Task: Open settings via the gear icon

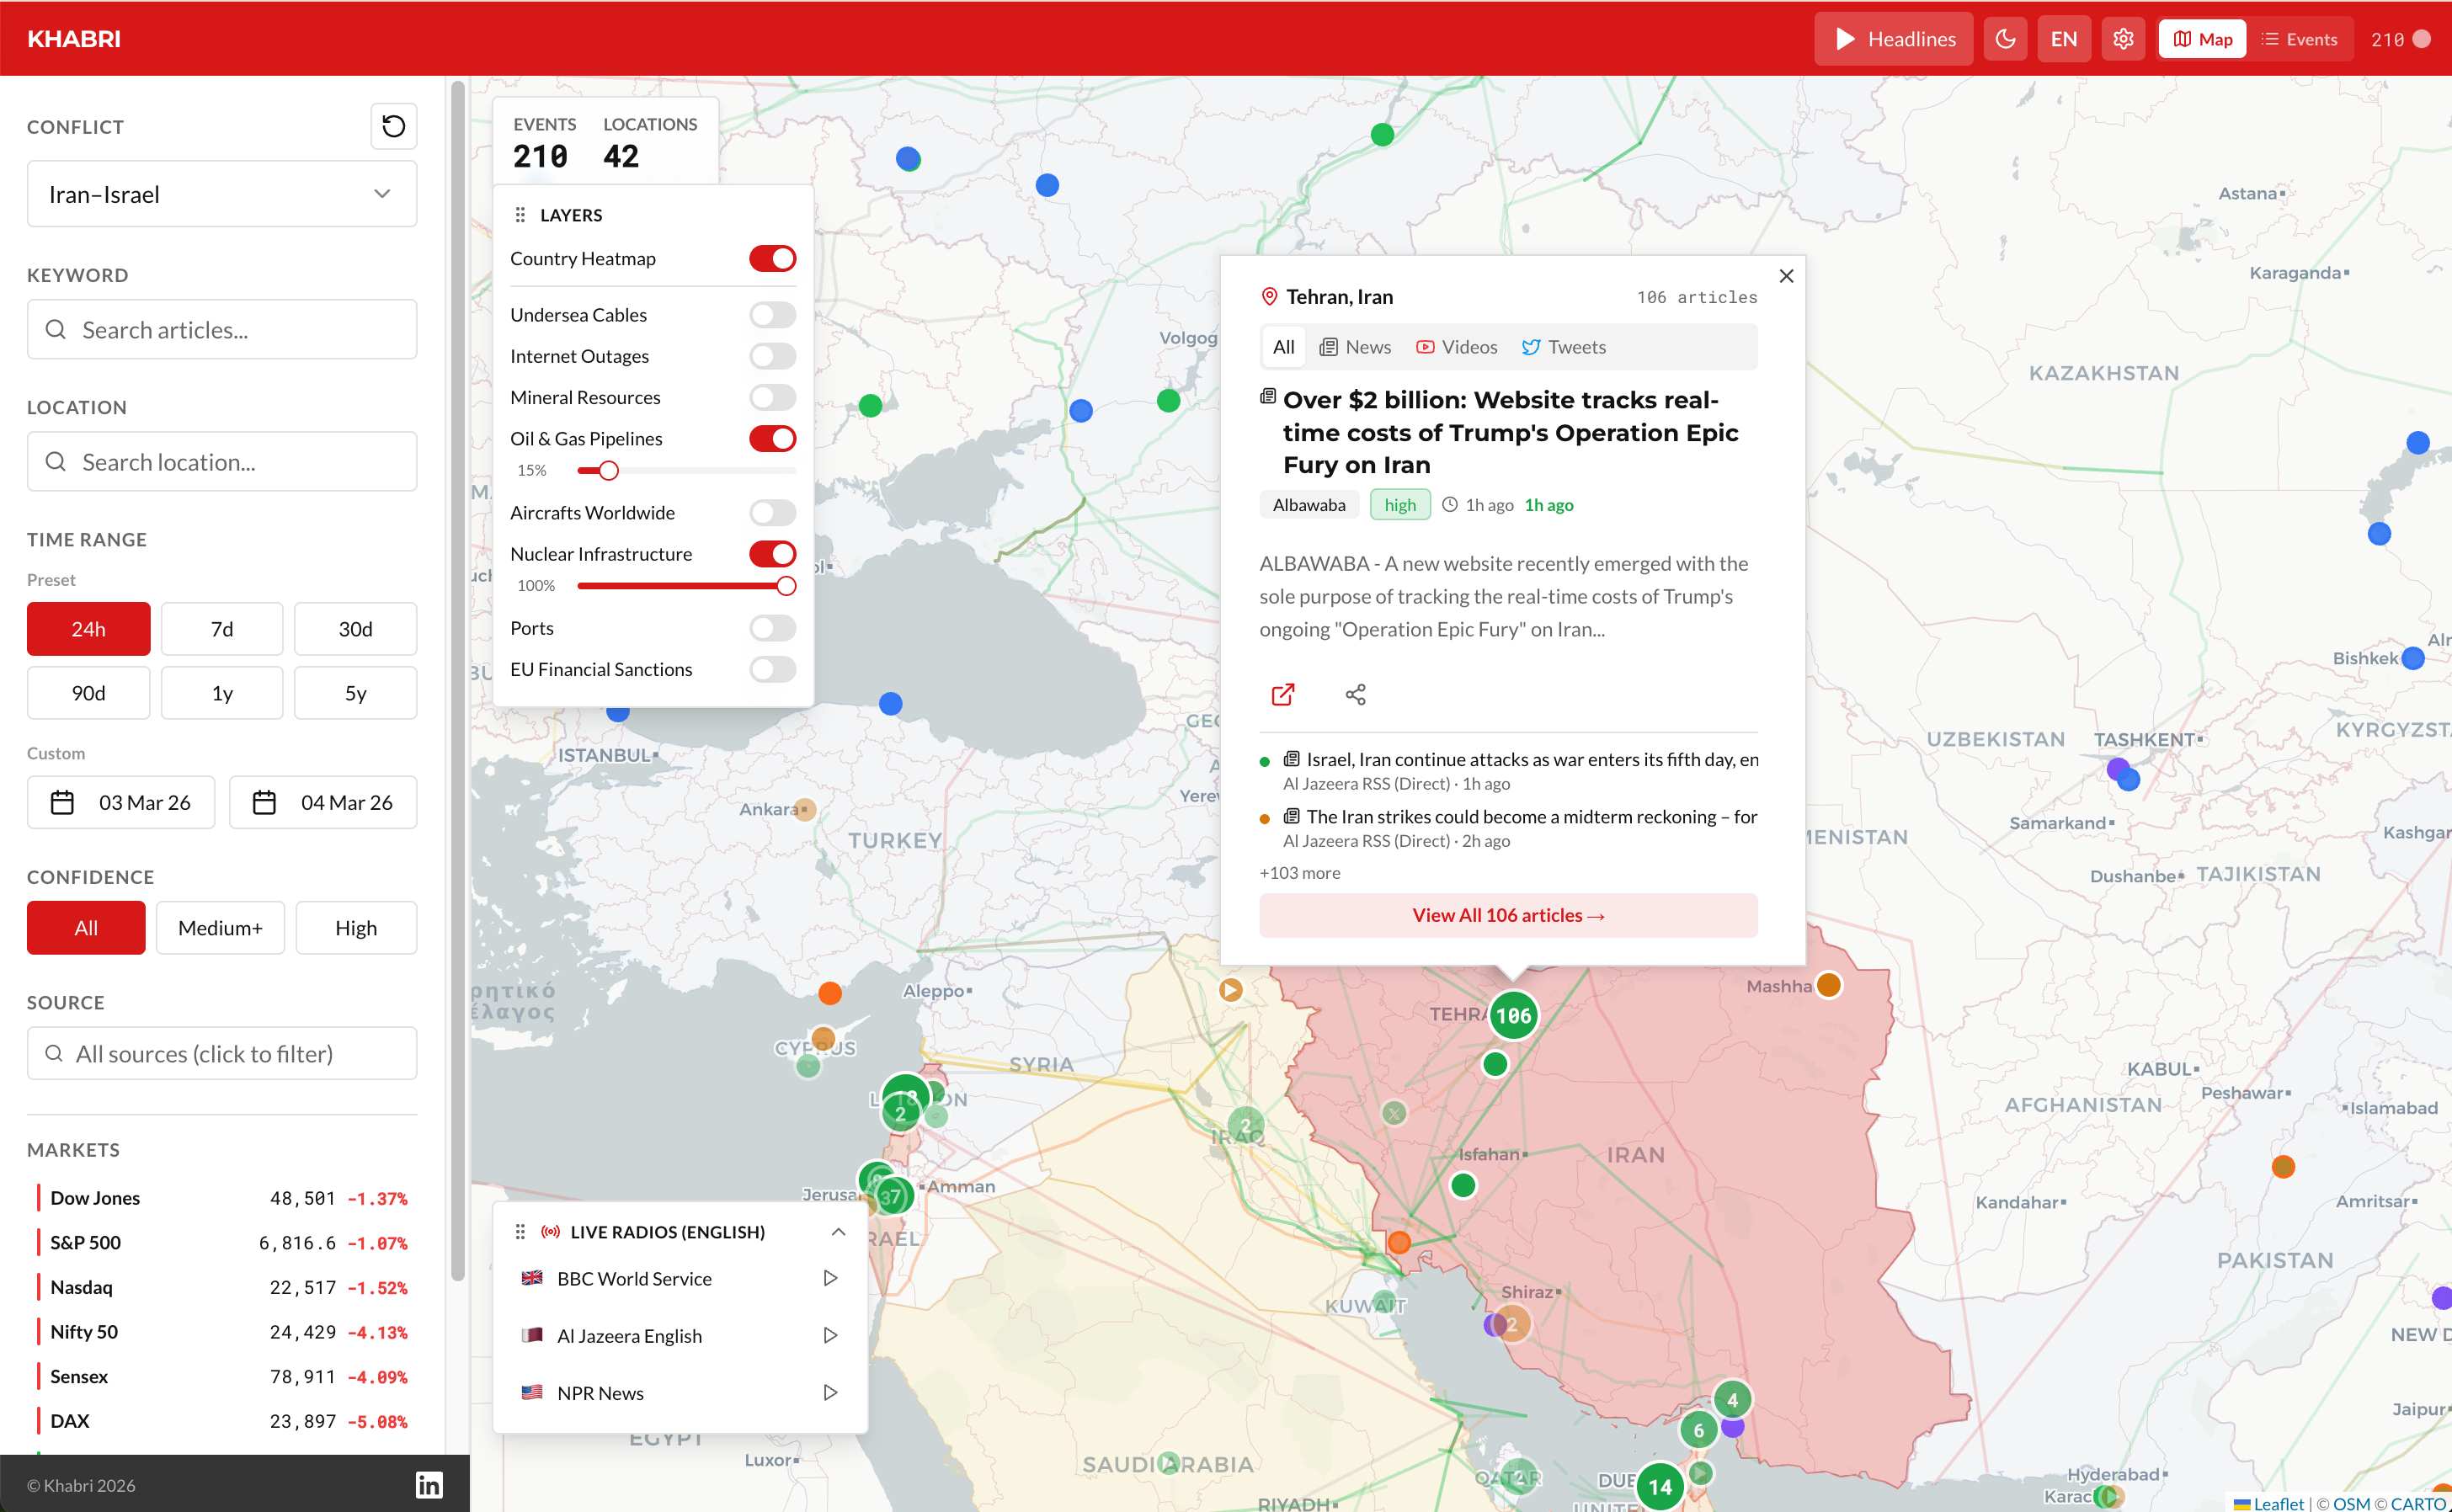Action: [x=2123, y=38]
